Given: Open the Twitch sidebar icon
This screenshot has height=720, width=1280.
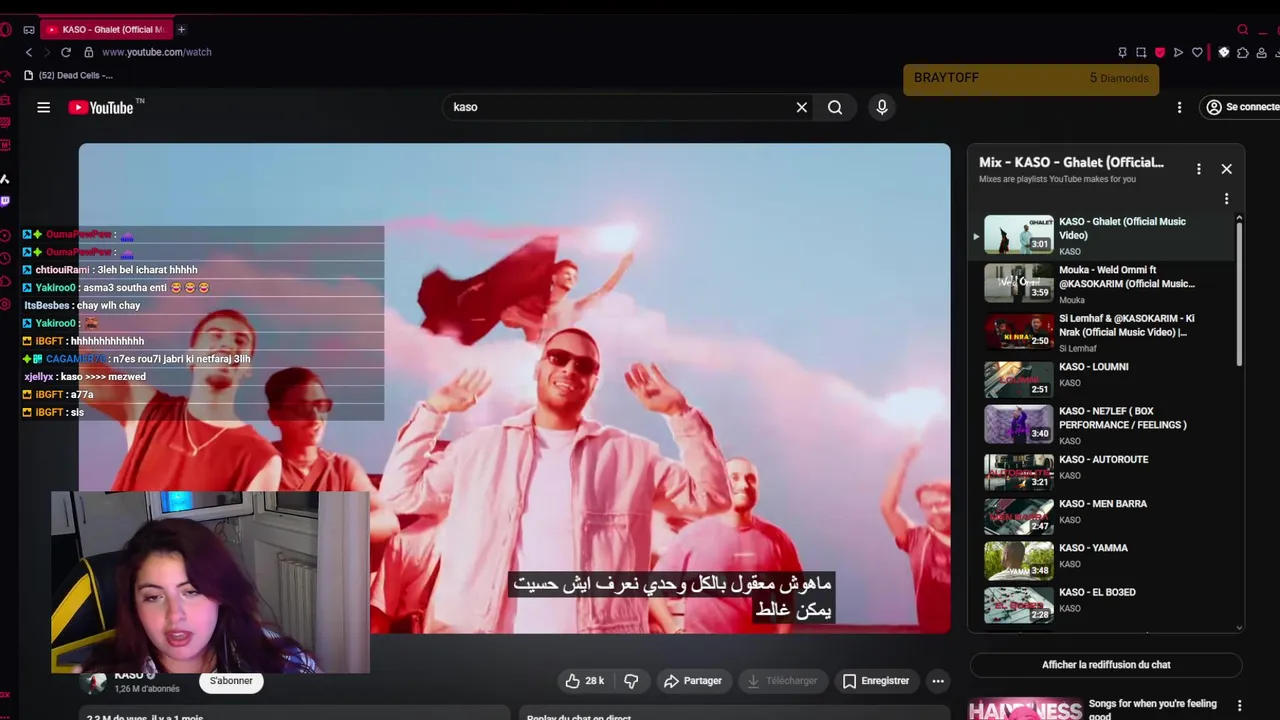Looking at the screenshot, I should tap(5, 201).
